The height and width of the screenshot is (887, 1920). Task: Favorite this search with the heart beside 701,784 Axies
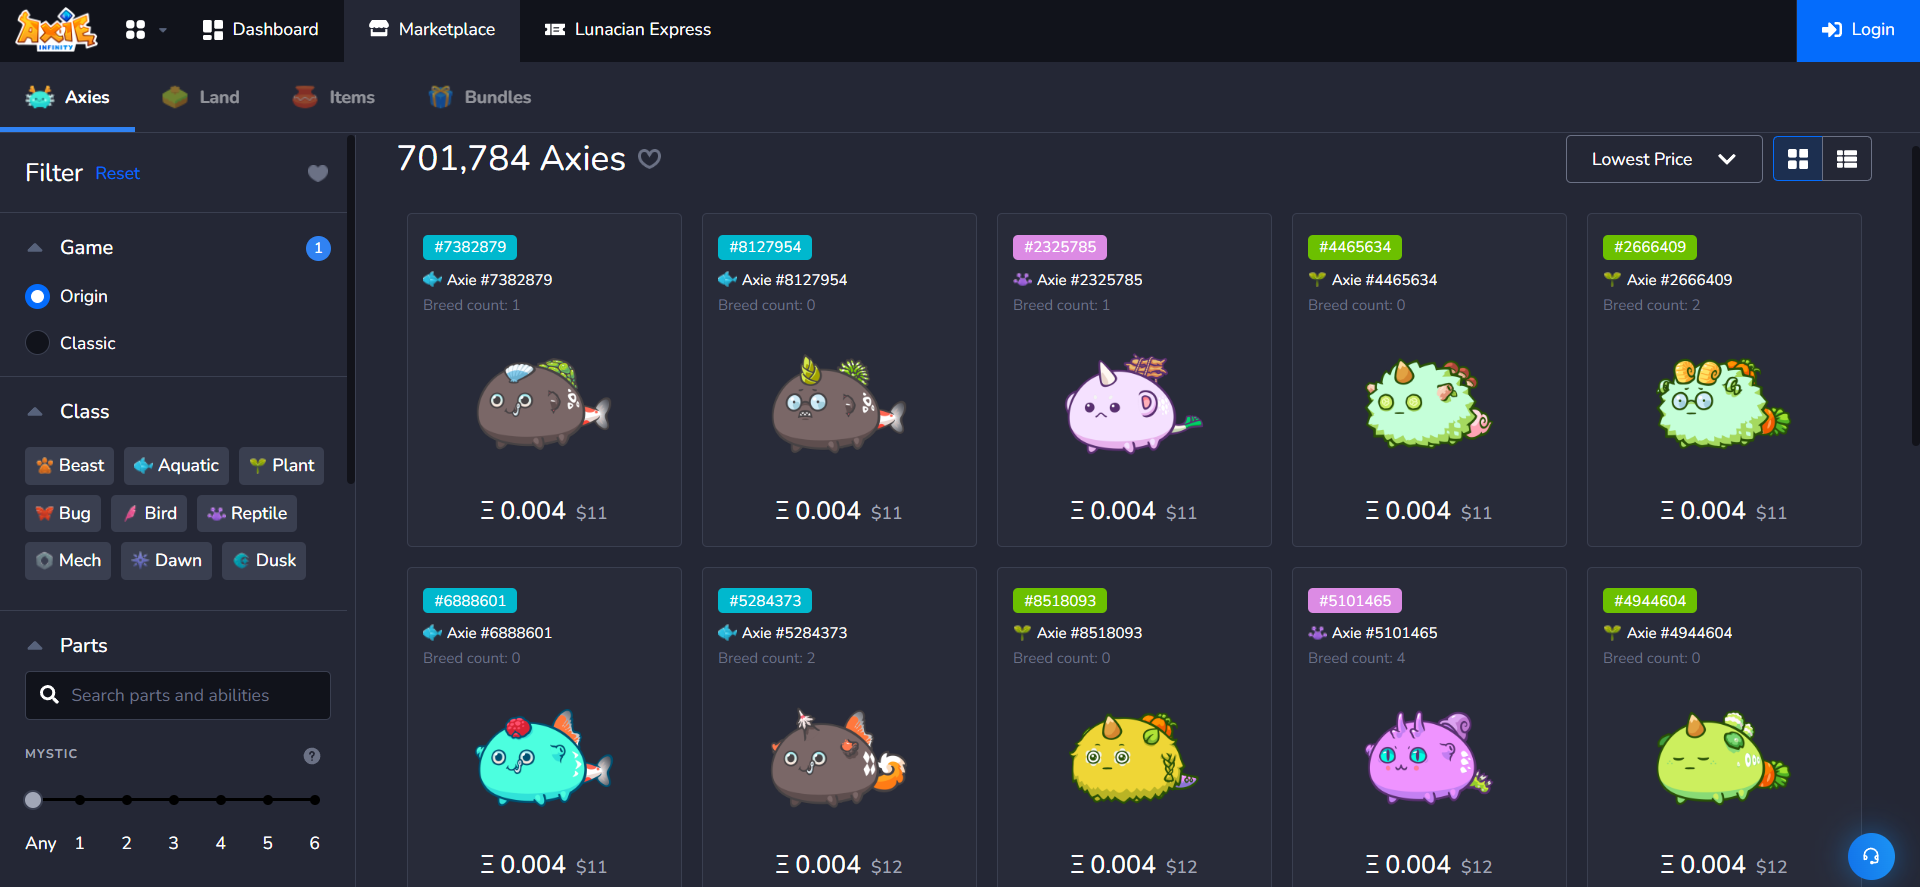650,158
